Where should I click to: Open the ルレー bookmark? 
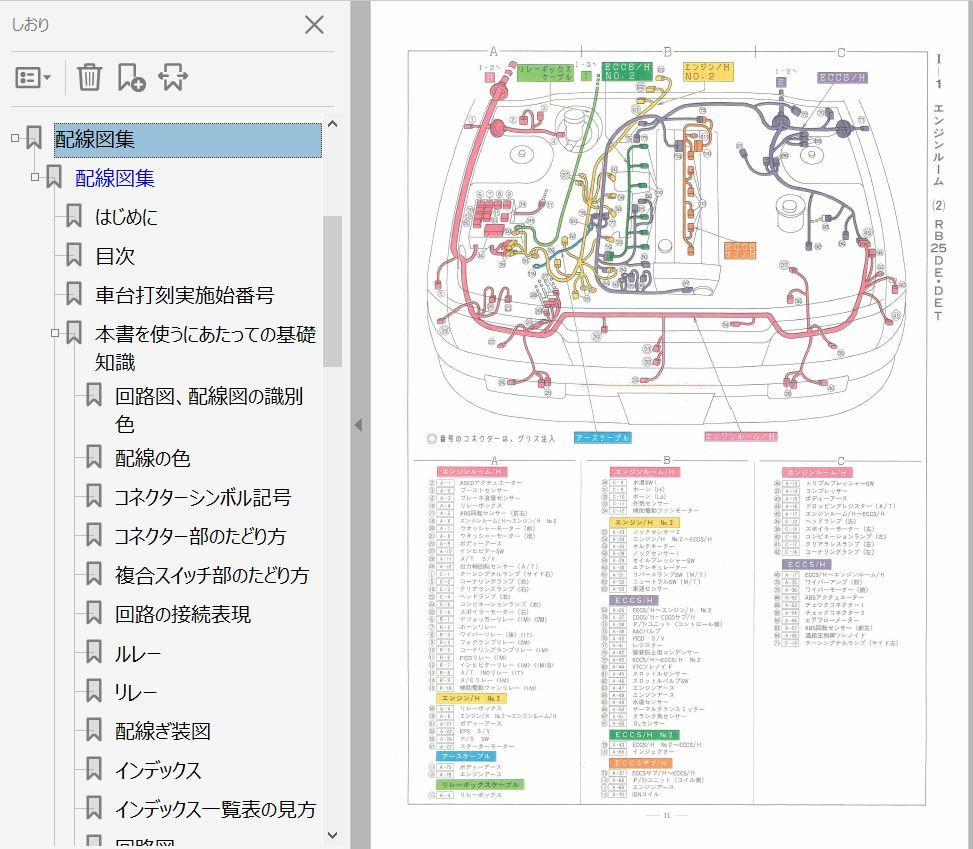137,654
